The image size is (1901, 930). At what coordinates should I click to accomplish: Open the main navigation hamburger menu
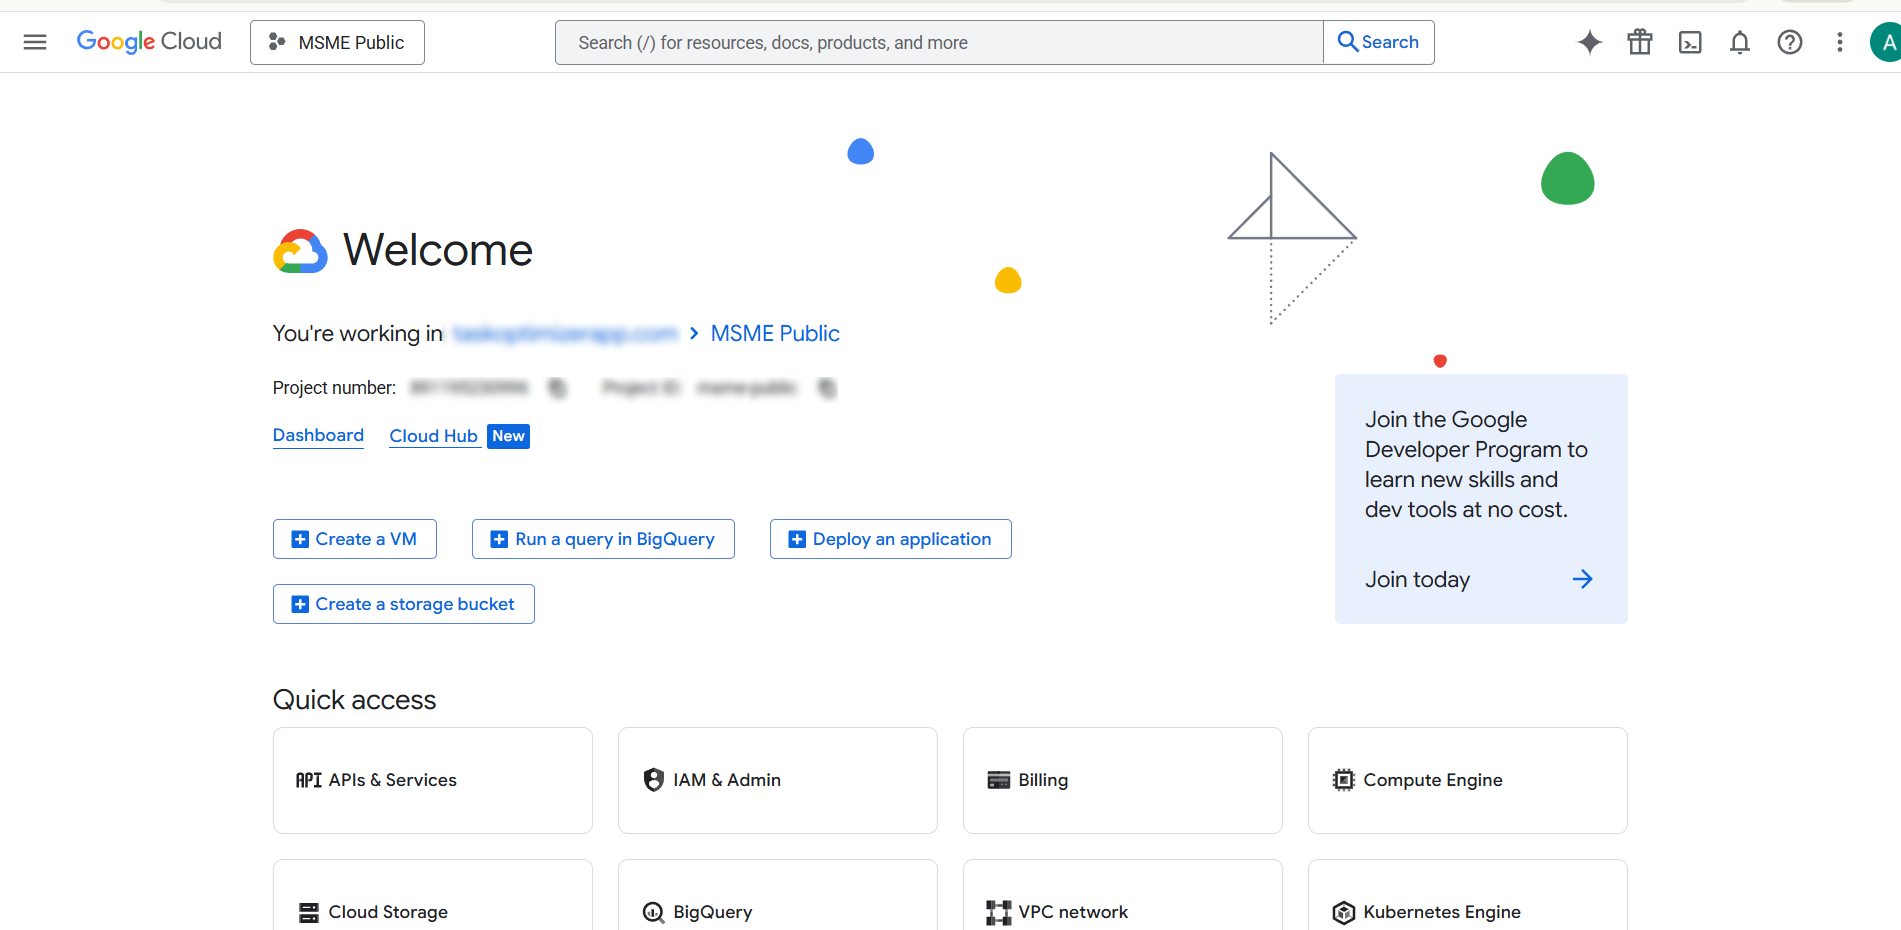pyautogui.click(x=35, y=42)
